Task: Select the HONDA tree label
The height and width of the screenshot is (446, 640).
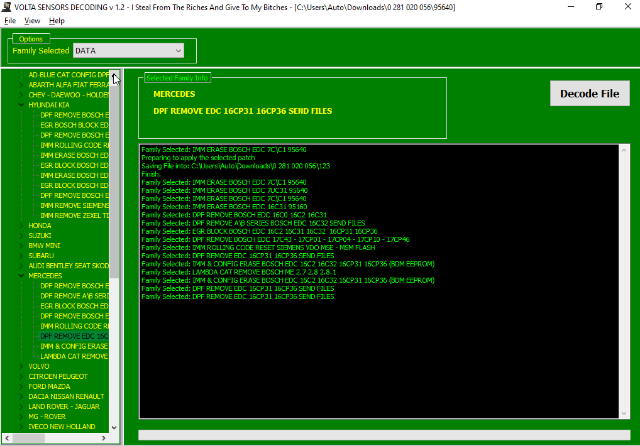Action: 40,226
